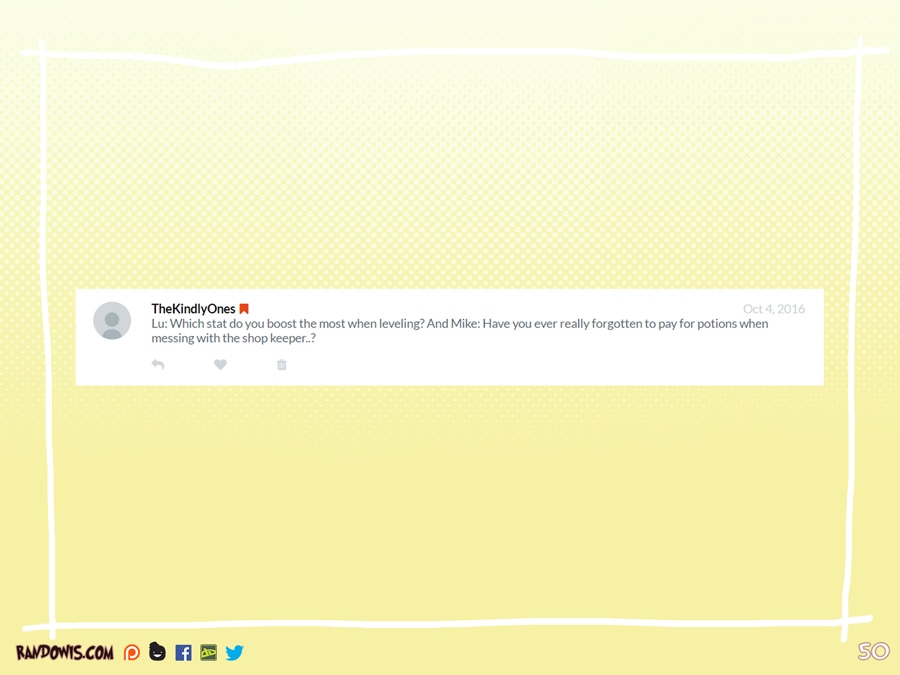Image resolution: width=900 pixels, height=675 pixels.
Task: Click the black smiley face icon
Action: (x=157, y=652)
